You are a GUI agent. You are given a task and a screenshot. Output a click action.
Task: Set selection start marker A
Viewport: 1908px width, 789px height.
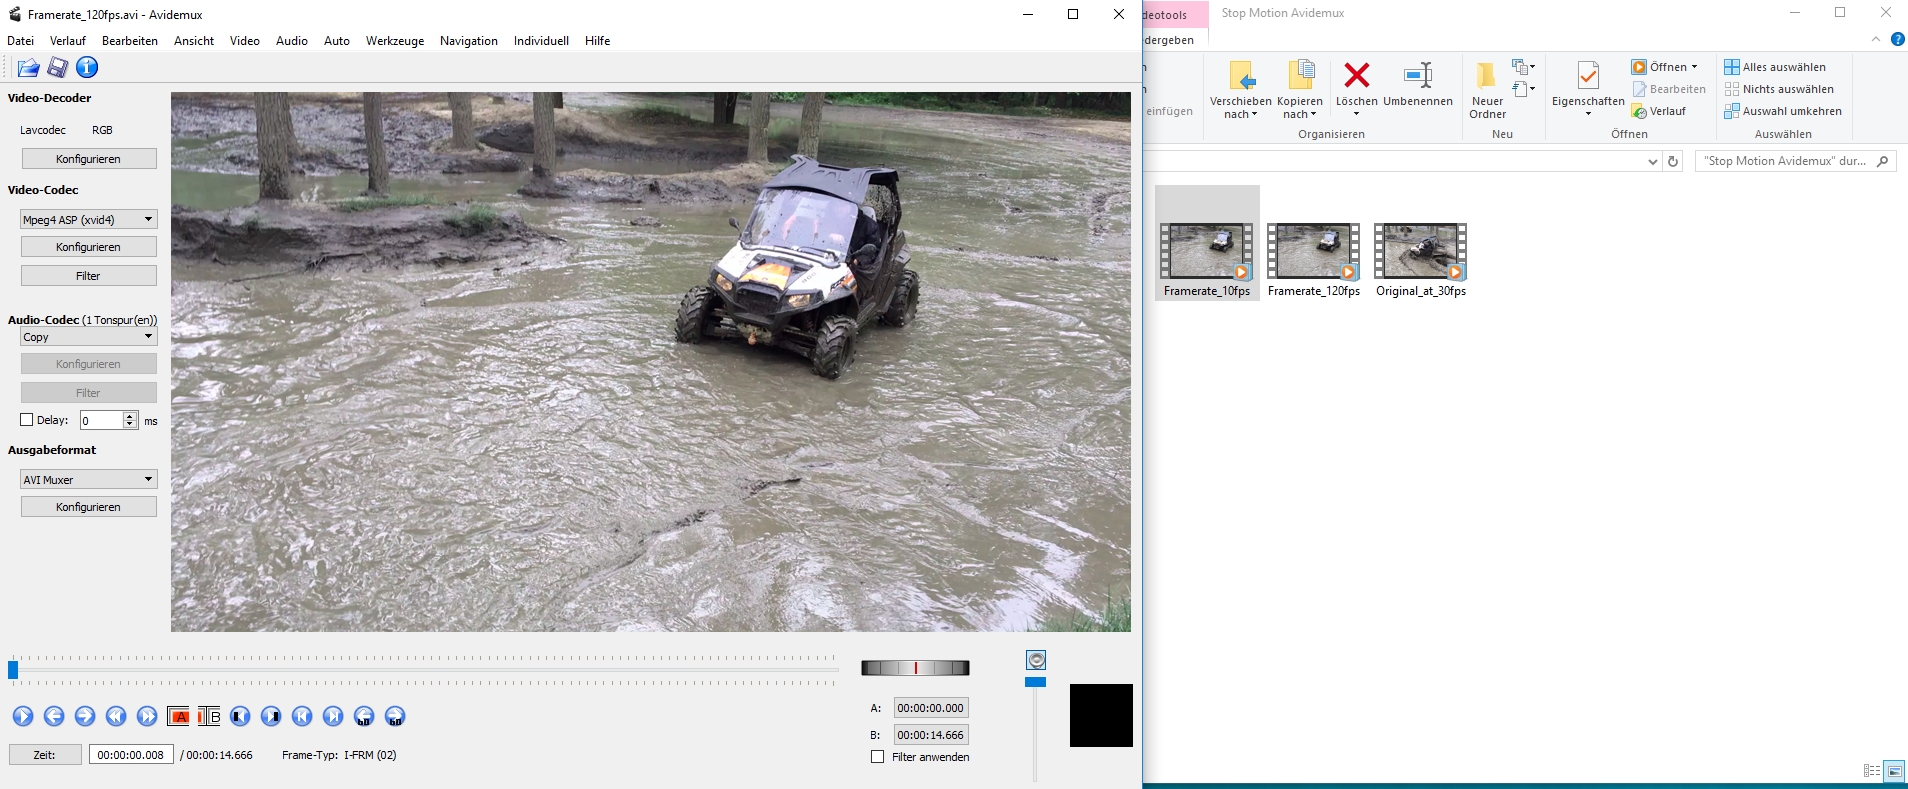click(178, 716)
